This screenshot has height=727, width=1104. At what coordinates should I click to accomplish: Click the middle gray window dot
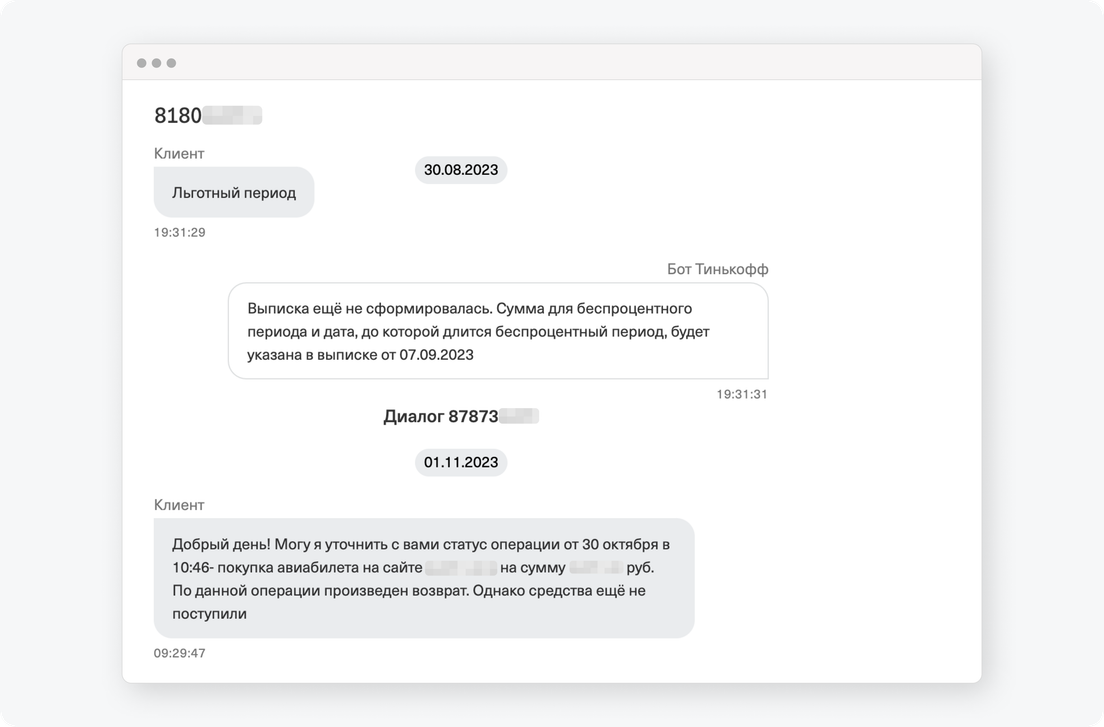pos(156,63)
